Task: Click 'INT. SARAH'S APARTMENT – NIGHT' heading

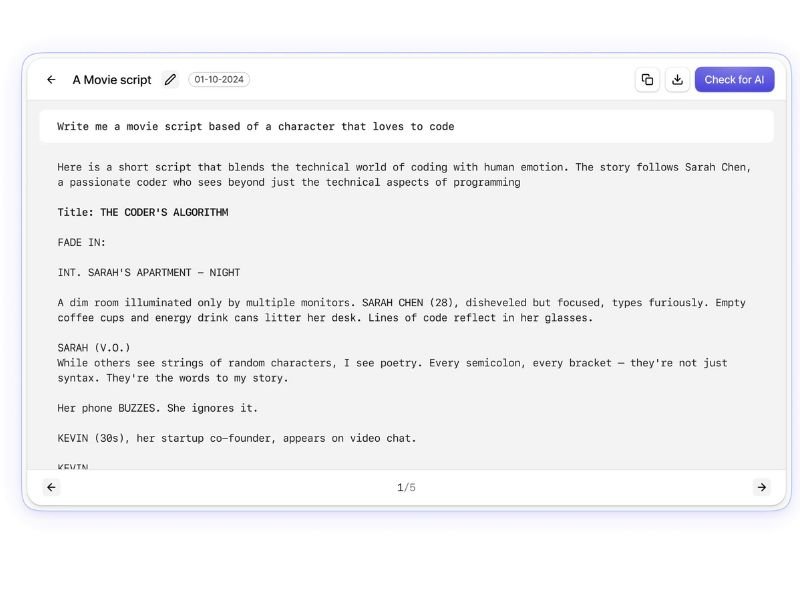Action: [x=148, y=272]
